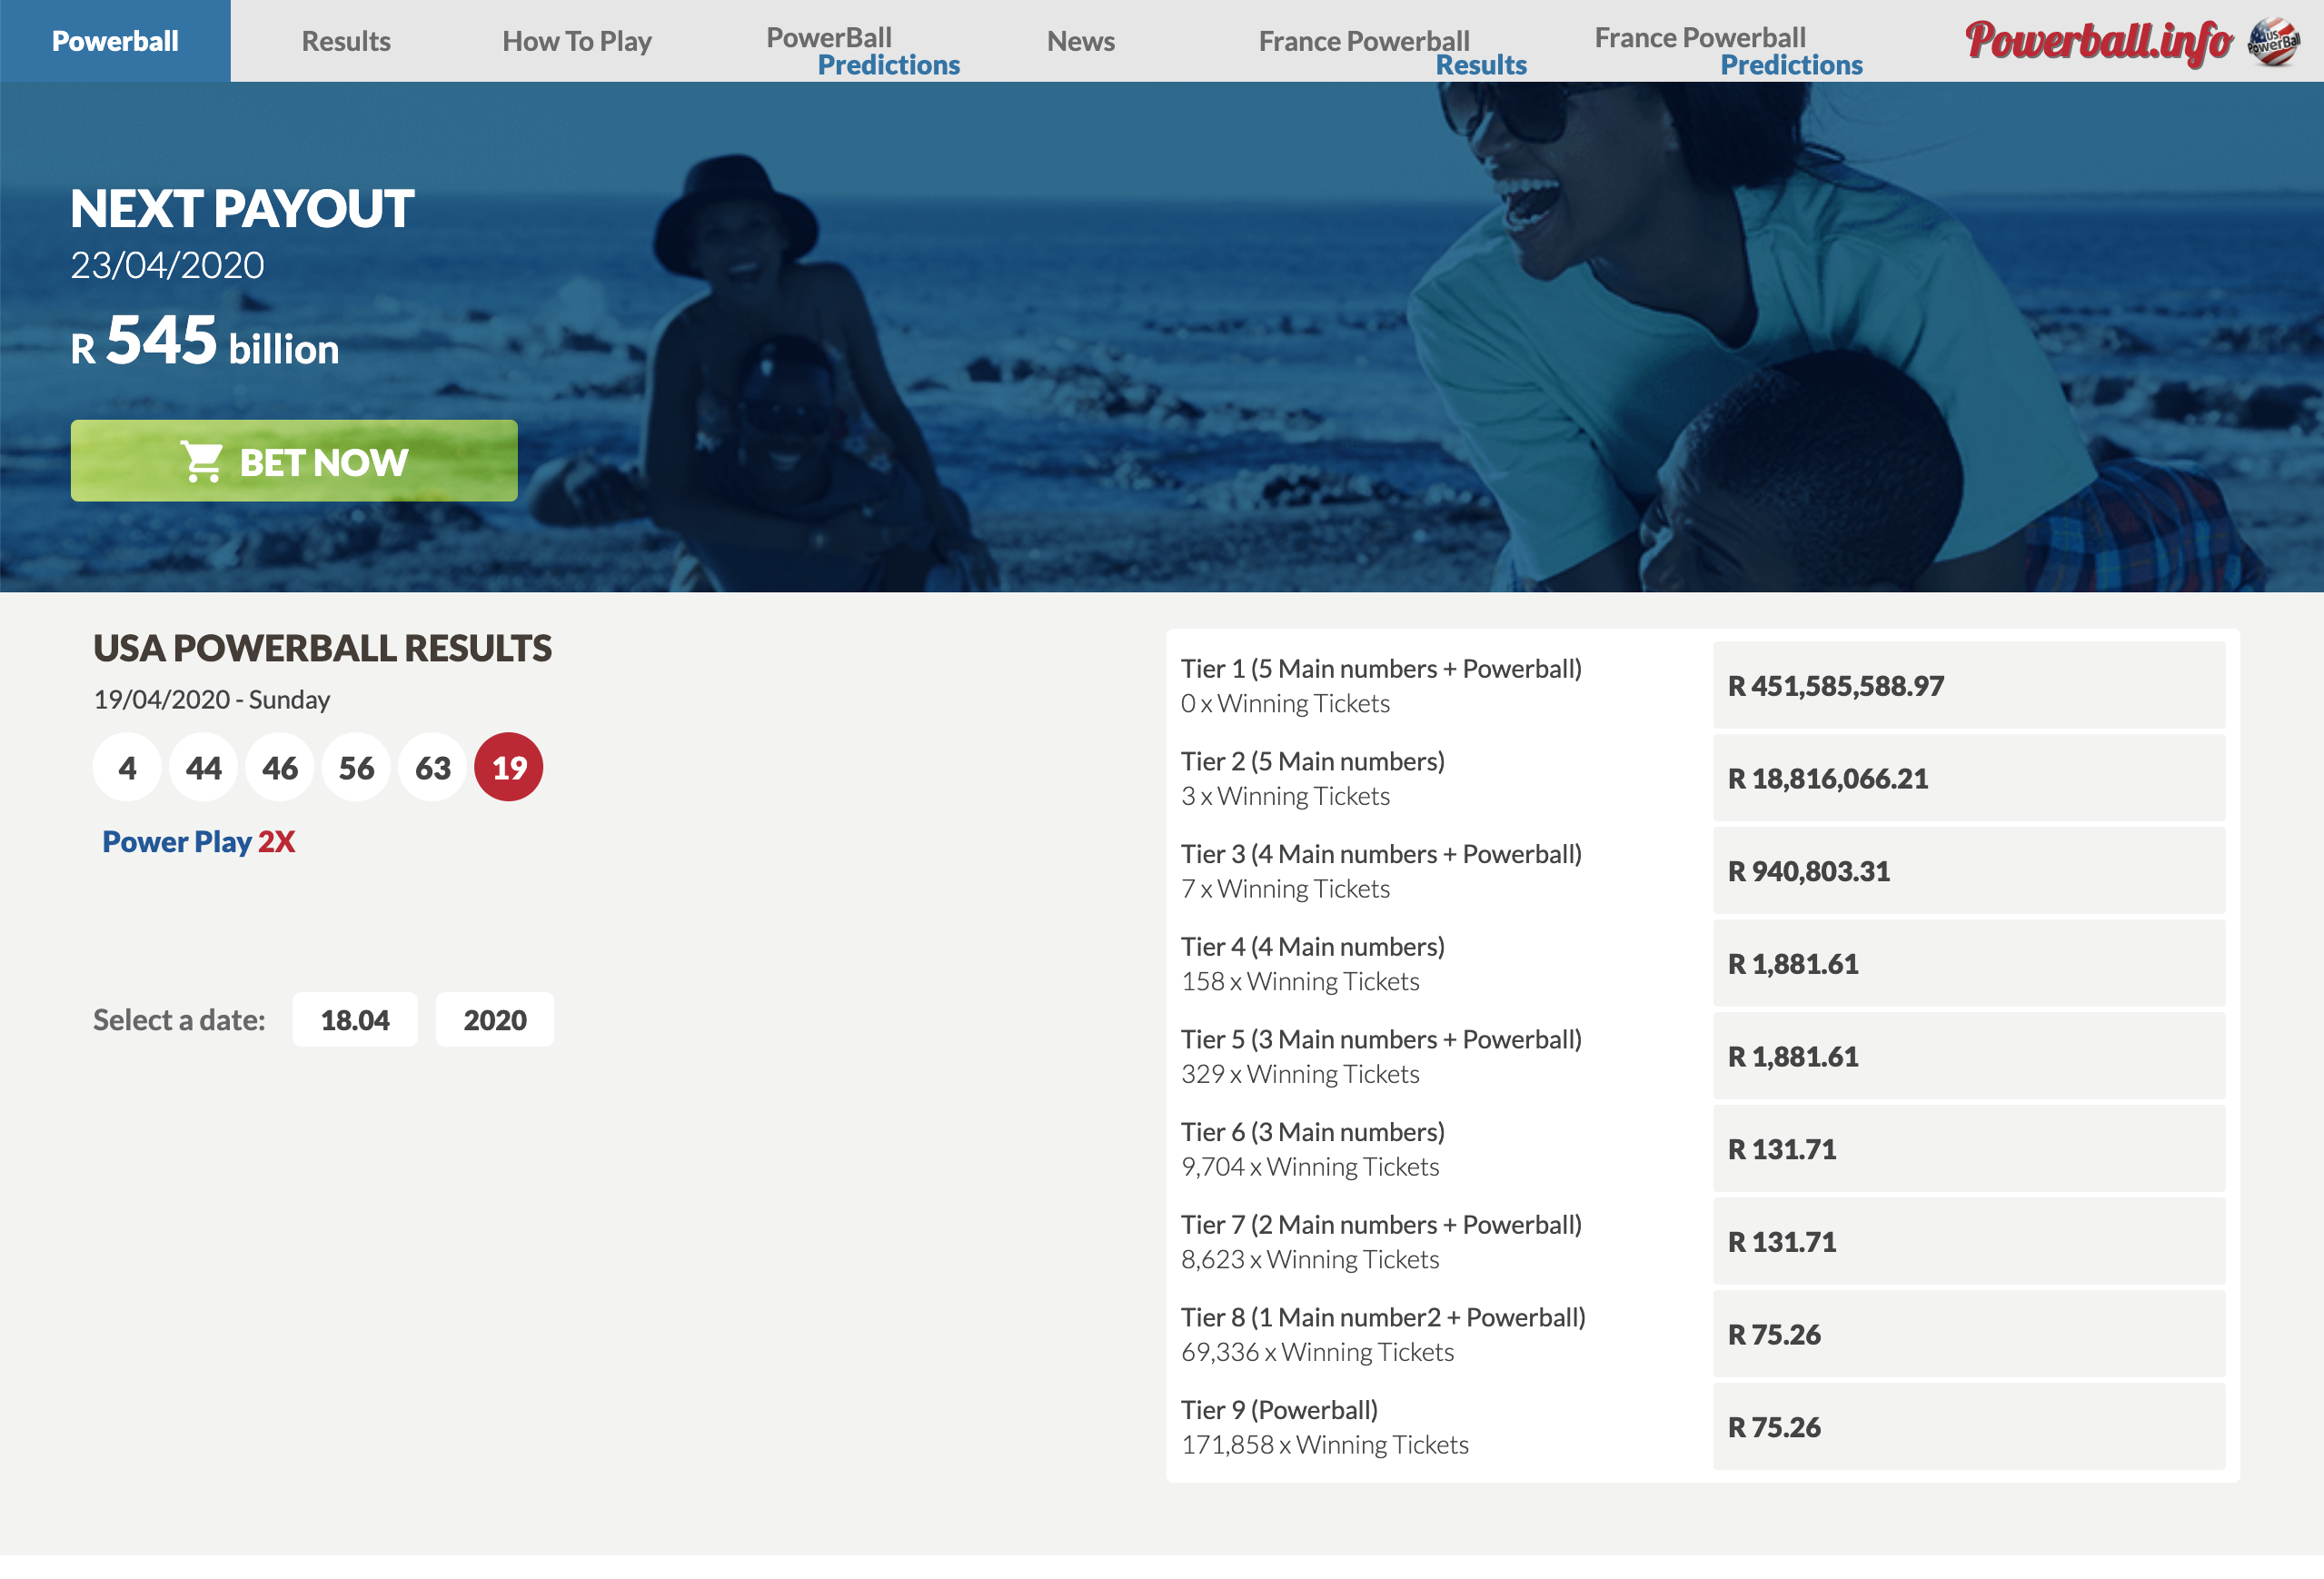Viewport: 2324px width, 1579px height.
Task: Click the USA POWERBALL RESULTS heading
Action: [322, 648]
